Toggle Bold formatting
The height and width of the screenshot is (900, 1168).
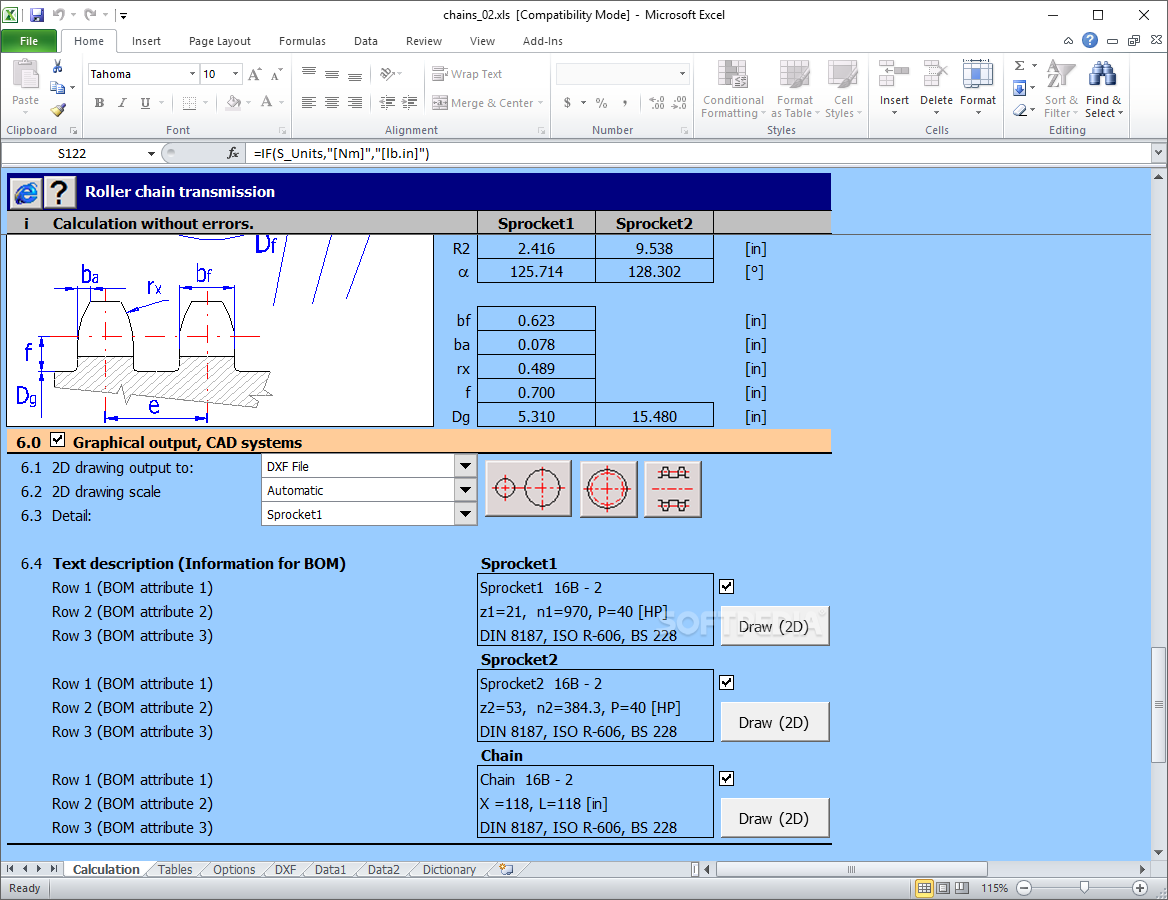(x=99, y=103)
